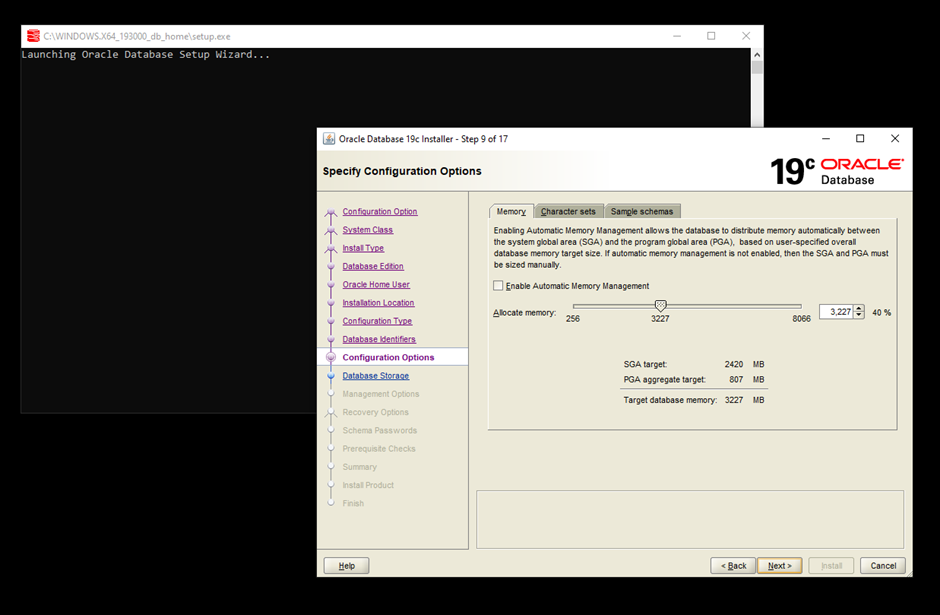Screen dimensions: 940x615
Task: Click the memory allocation slider thumb
Action: (x=660, y=306)
